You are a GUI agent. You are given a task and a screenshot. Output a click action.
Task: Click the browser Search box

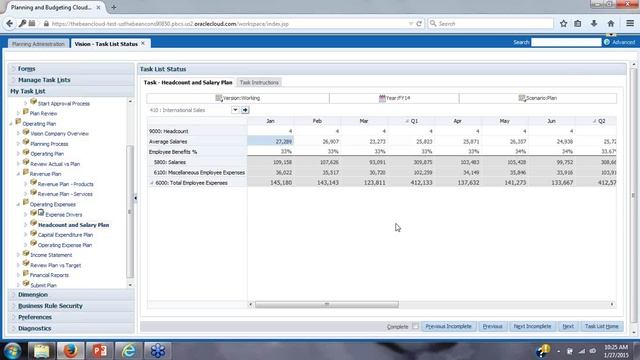click(x=490, y=24)
